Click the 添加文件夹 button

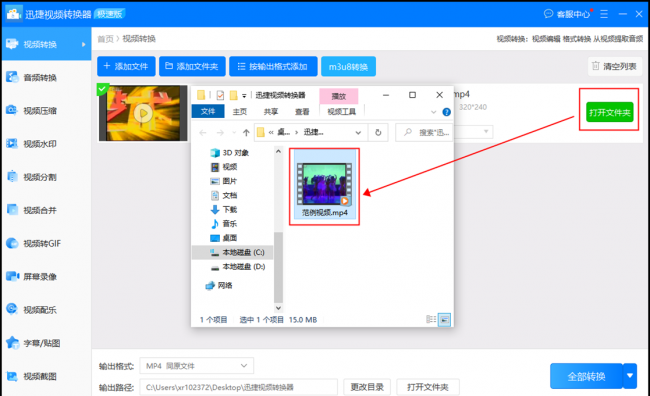pyautogui.click(x=192, y=66)
